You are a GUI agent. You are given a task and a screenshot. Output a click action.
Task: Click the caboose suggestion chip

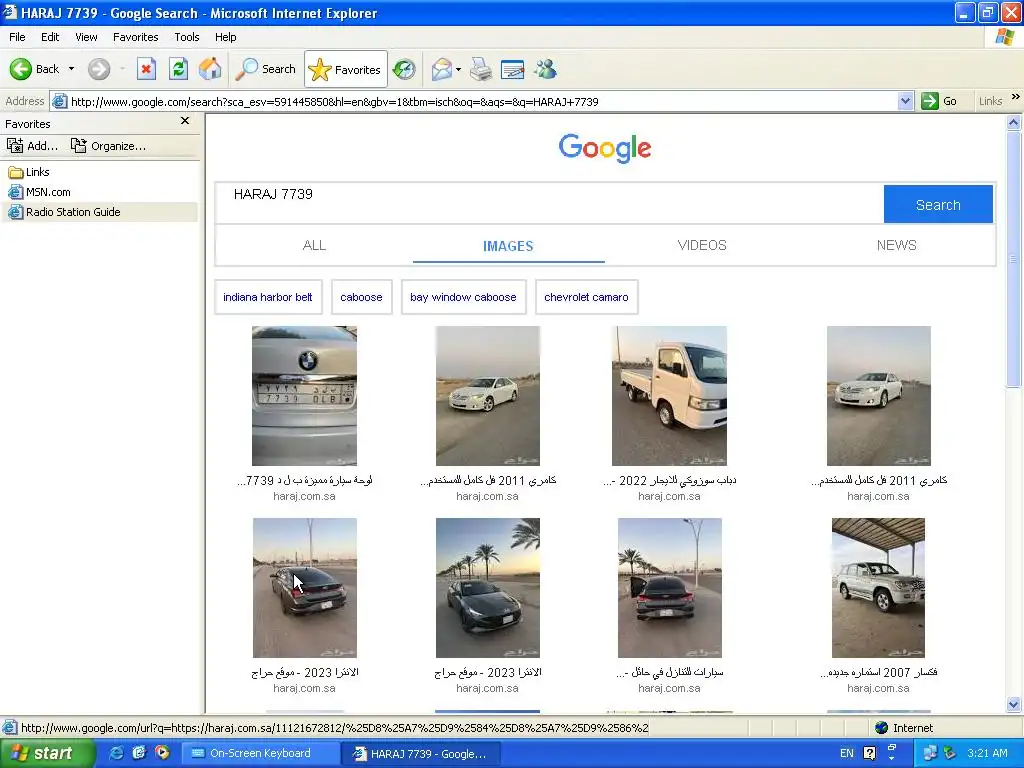pos(361,297)
